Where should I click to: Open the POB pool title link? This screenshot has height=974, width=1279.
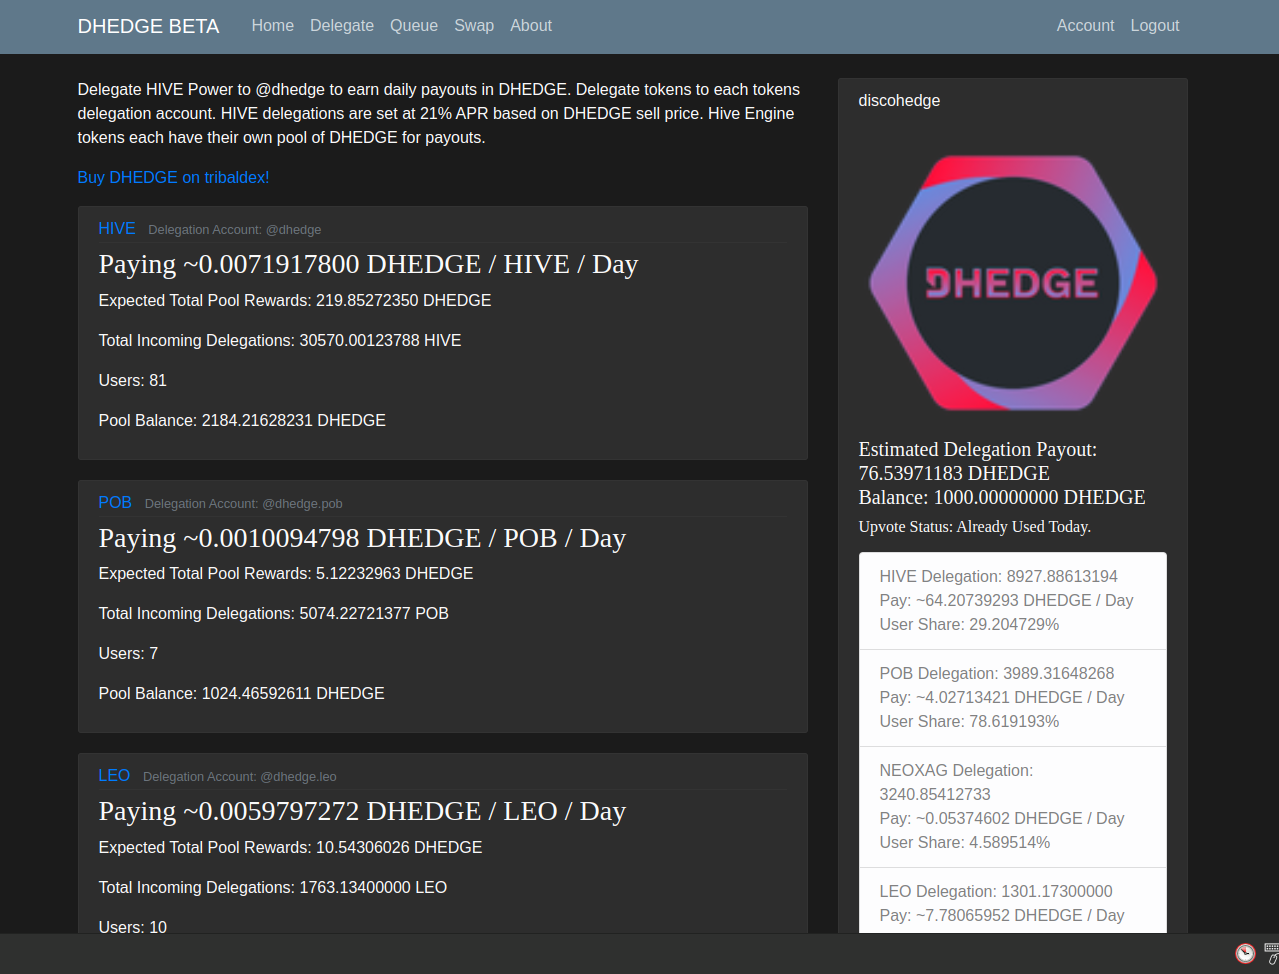point(115,503)
